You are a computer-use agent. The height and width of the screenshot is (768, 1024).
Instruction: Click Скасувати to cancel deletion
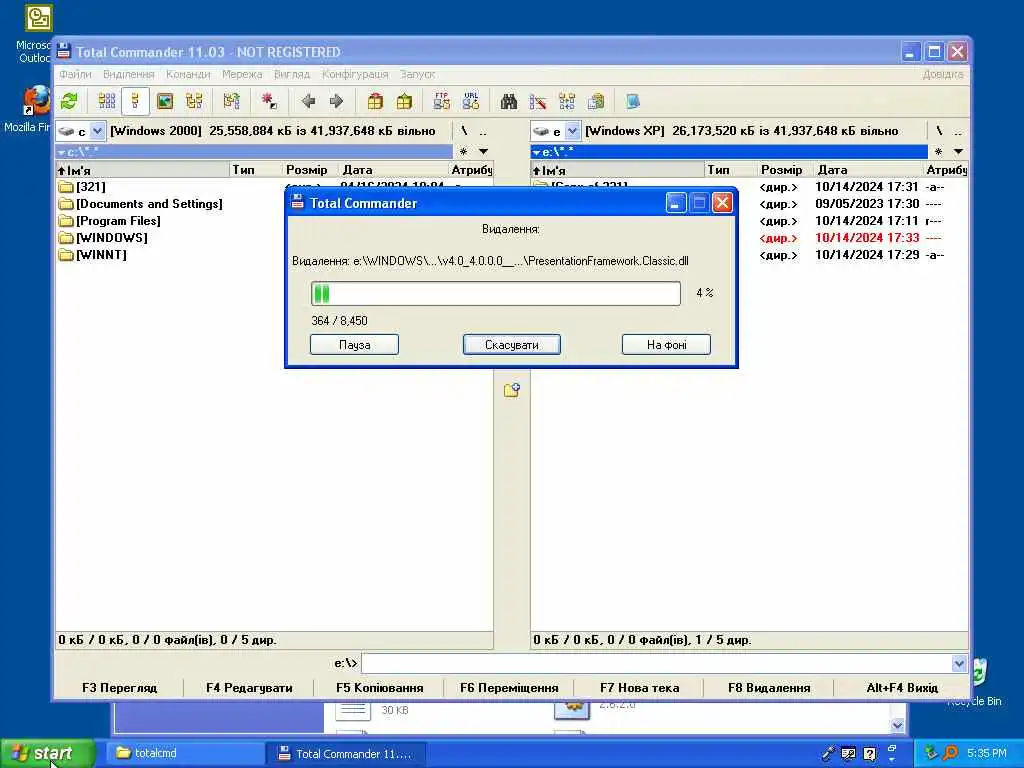[511, 345]
